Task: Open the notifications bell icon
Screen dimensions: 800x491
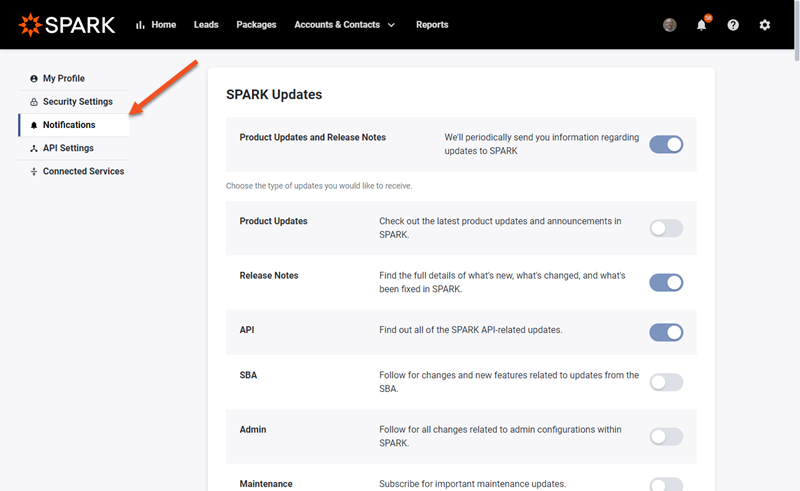Action: pos(702,25)
